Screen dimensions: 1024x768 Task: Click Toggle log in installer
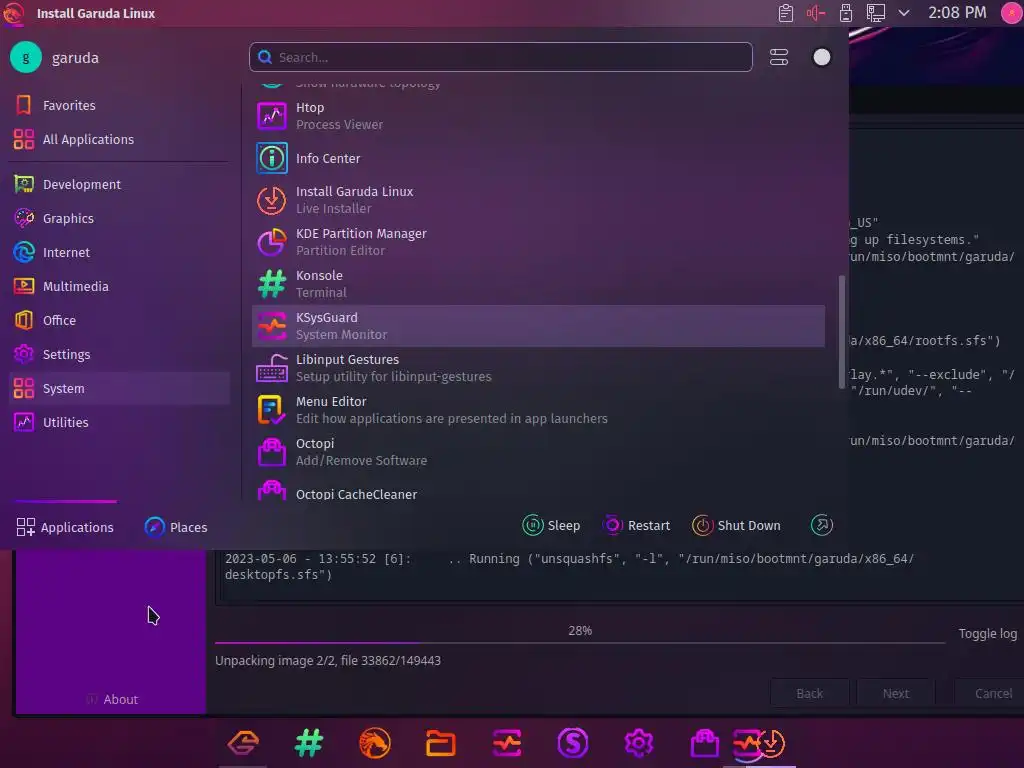(x=987, y=633)
